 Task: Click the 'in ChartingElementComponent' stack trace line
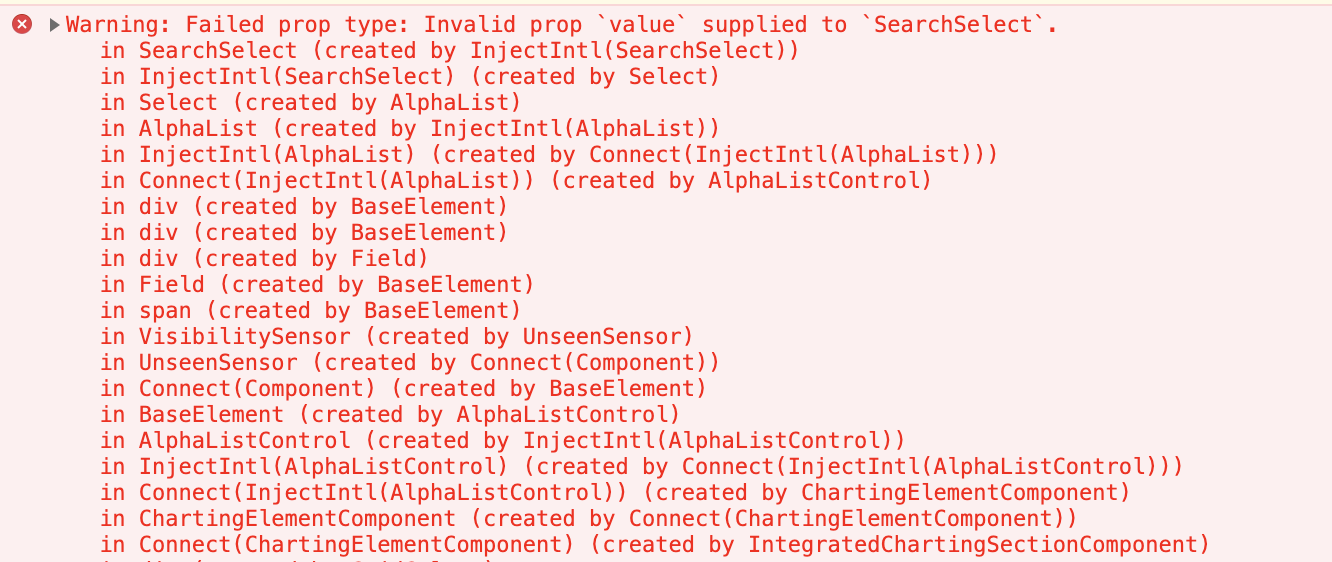[588, 519]
